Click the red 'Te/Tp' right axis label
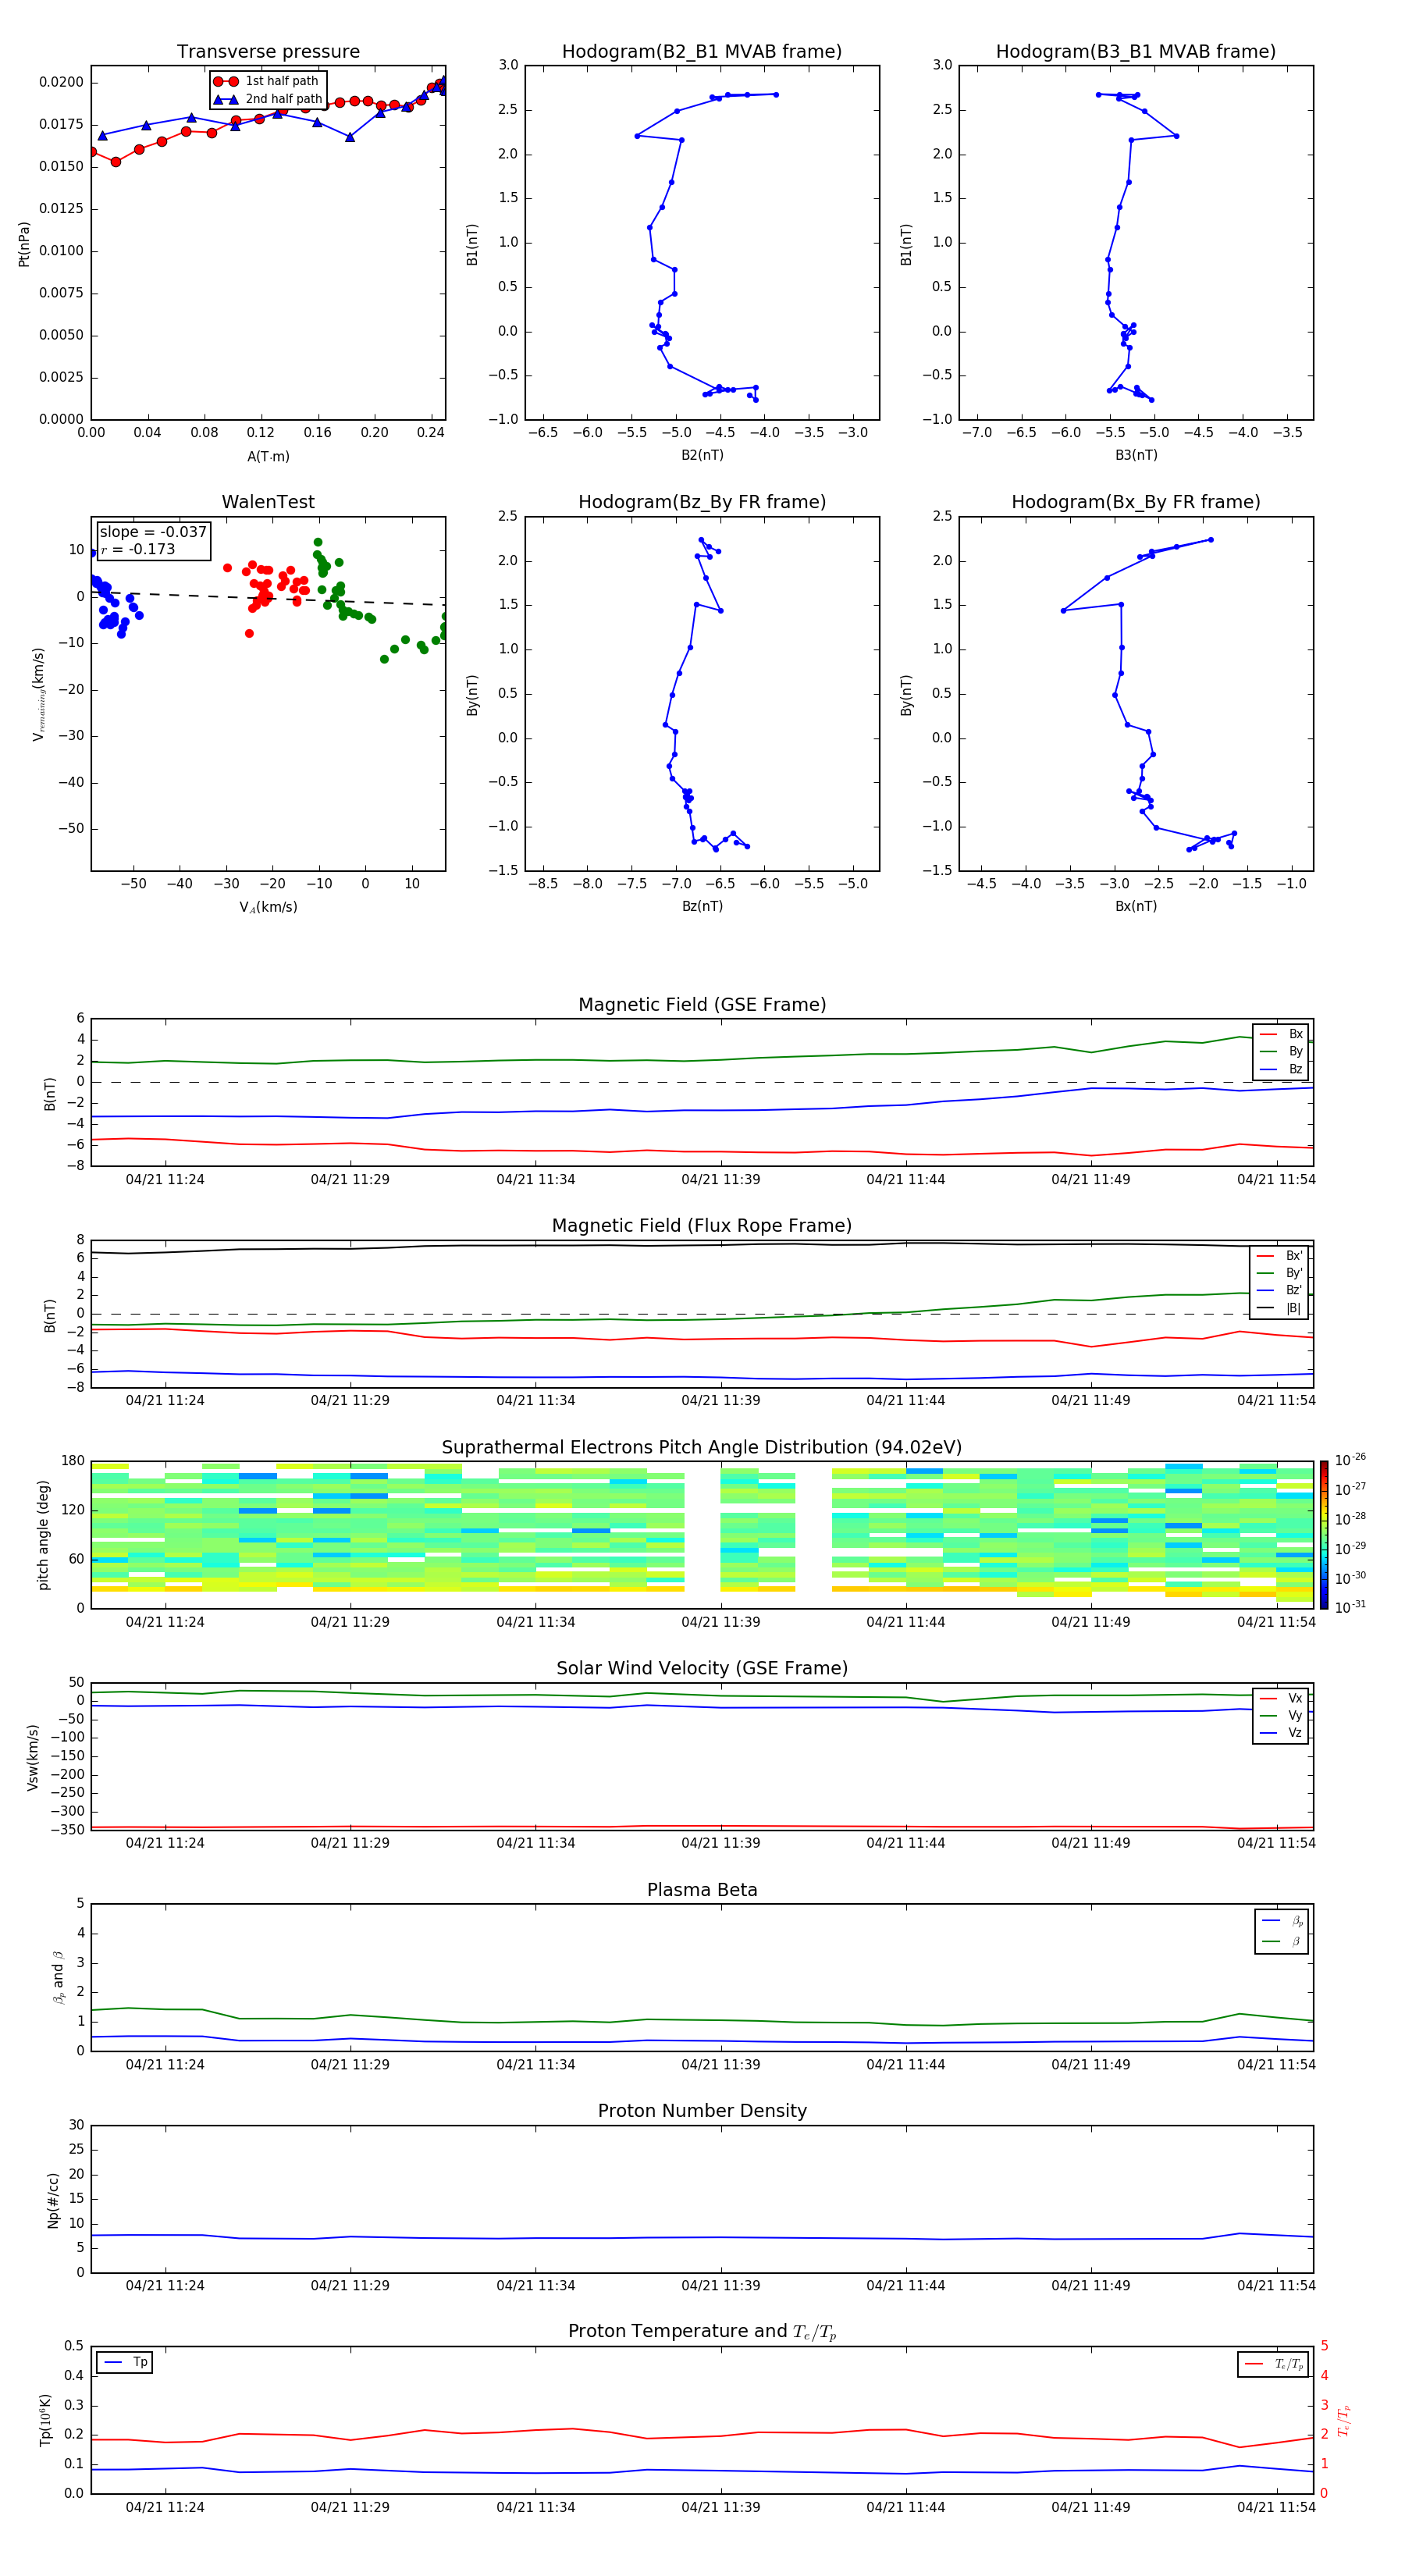Screen dimensions: 1405x2576 pyautogui.click(x=1344, y=2420)
